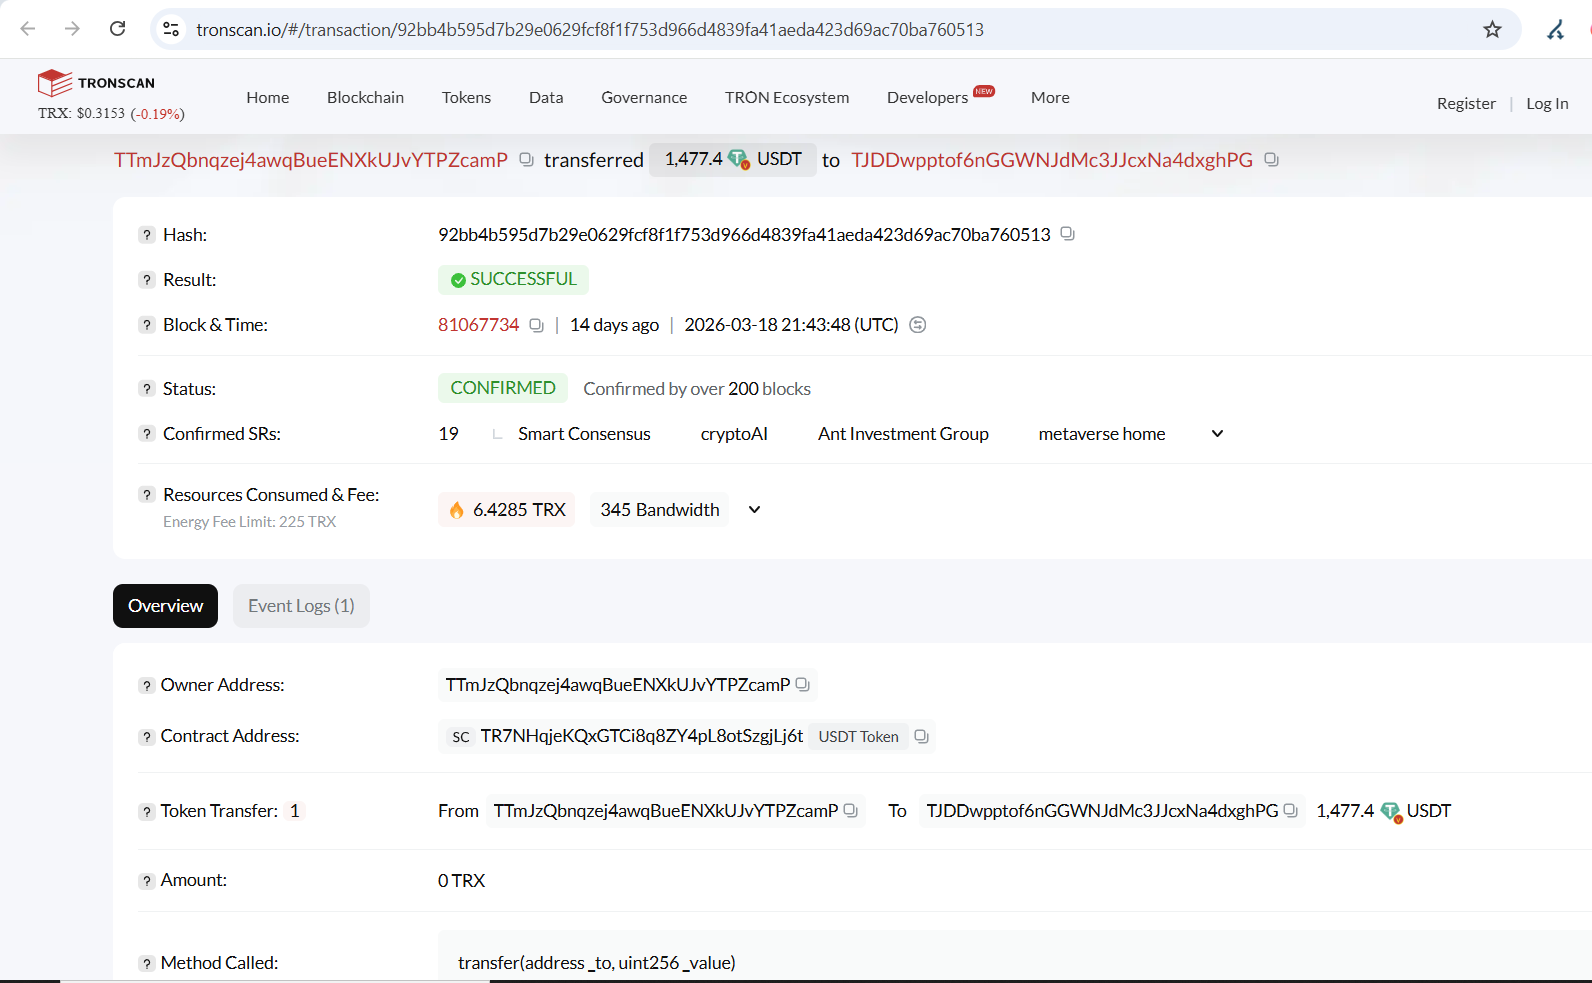Open the Token Transfer To address

tap(1102, 811)
